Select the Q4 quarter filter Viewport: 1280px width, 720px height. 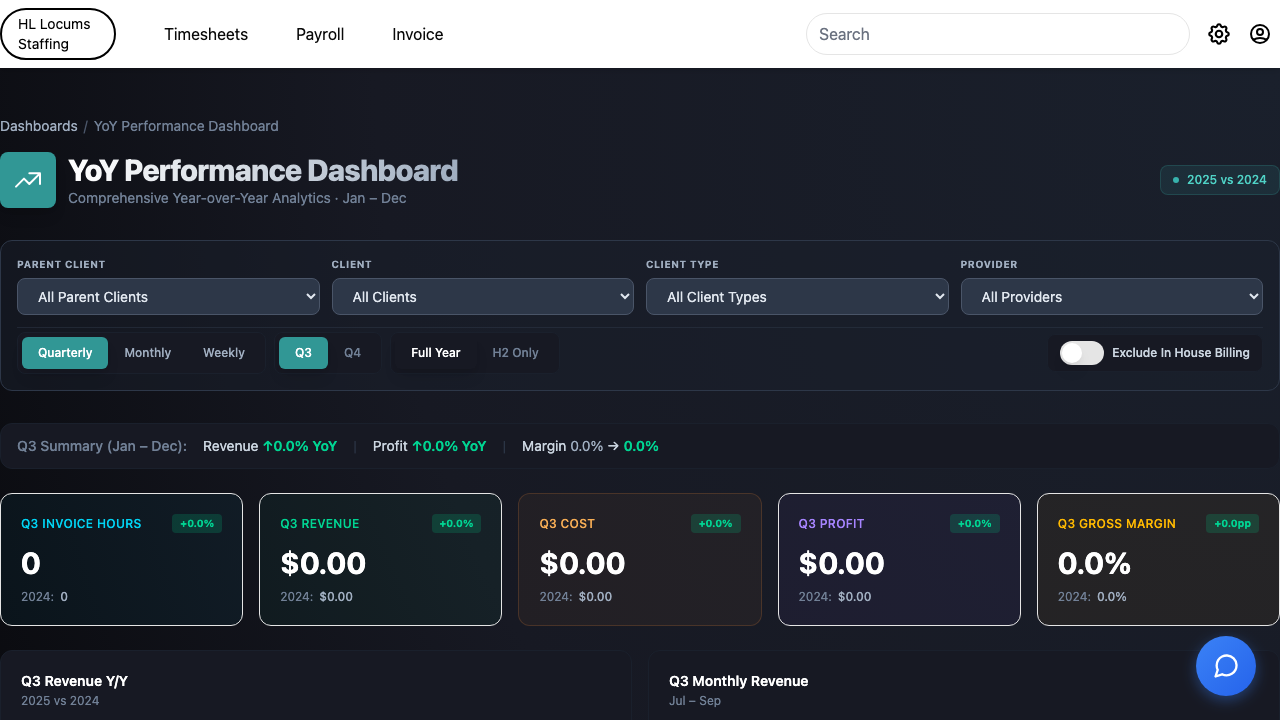click(352, 353)
